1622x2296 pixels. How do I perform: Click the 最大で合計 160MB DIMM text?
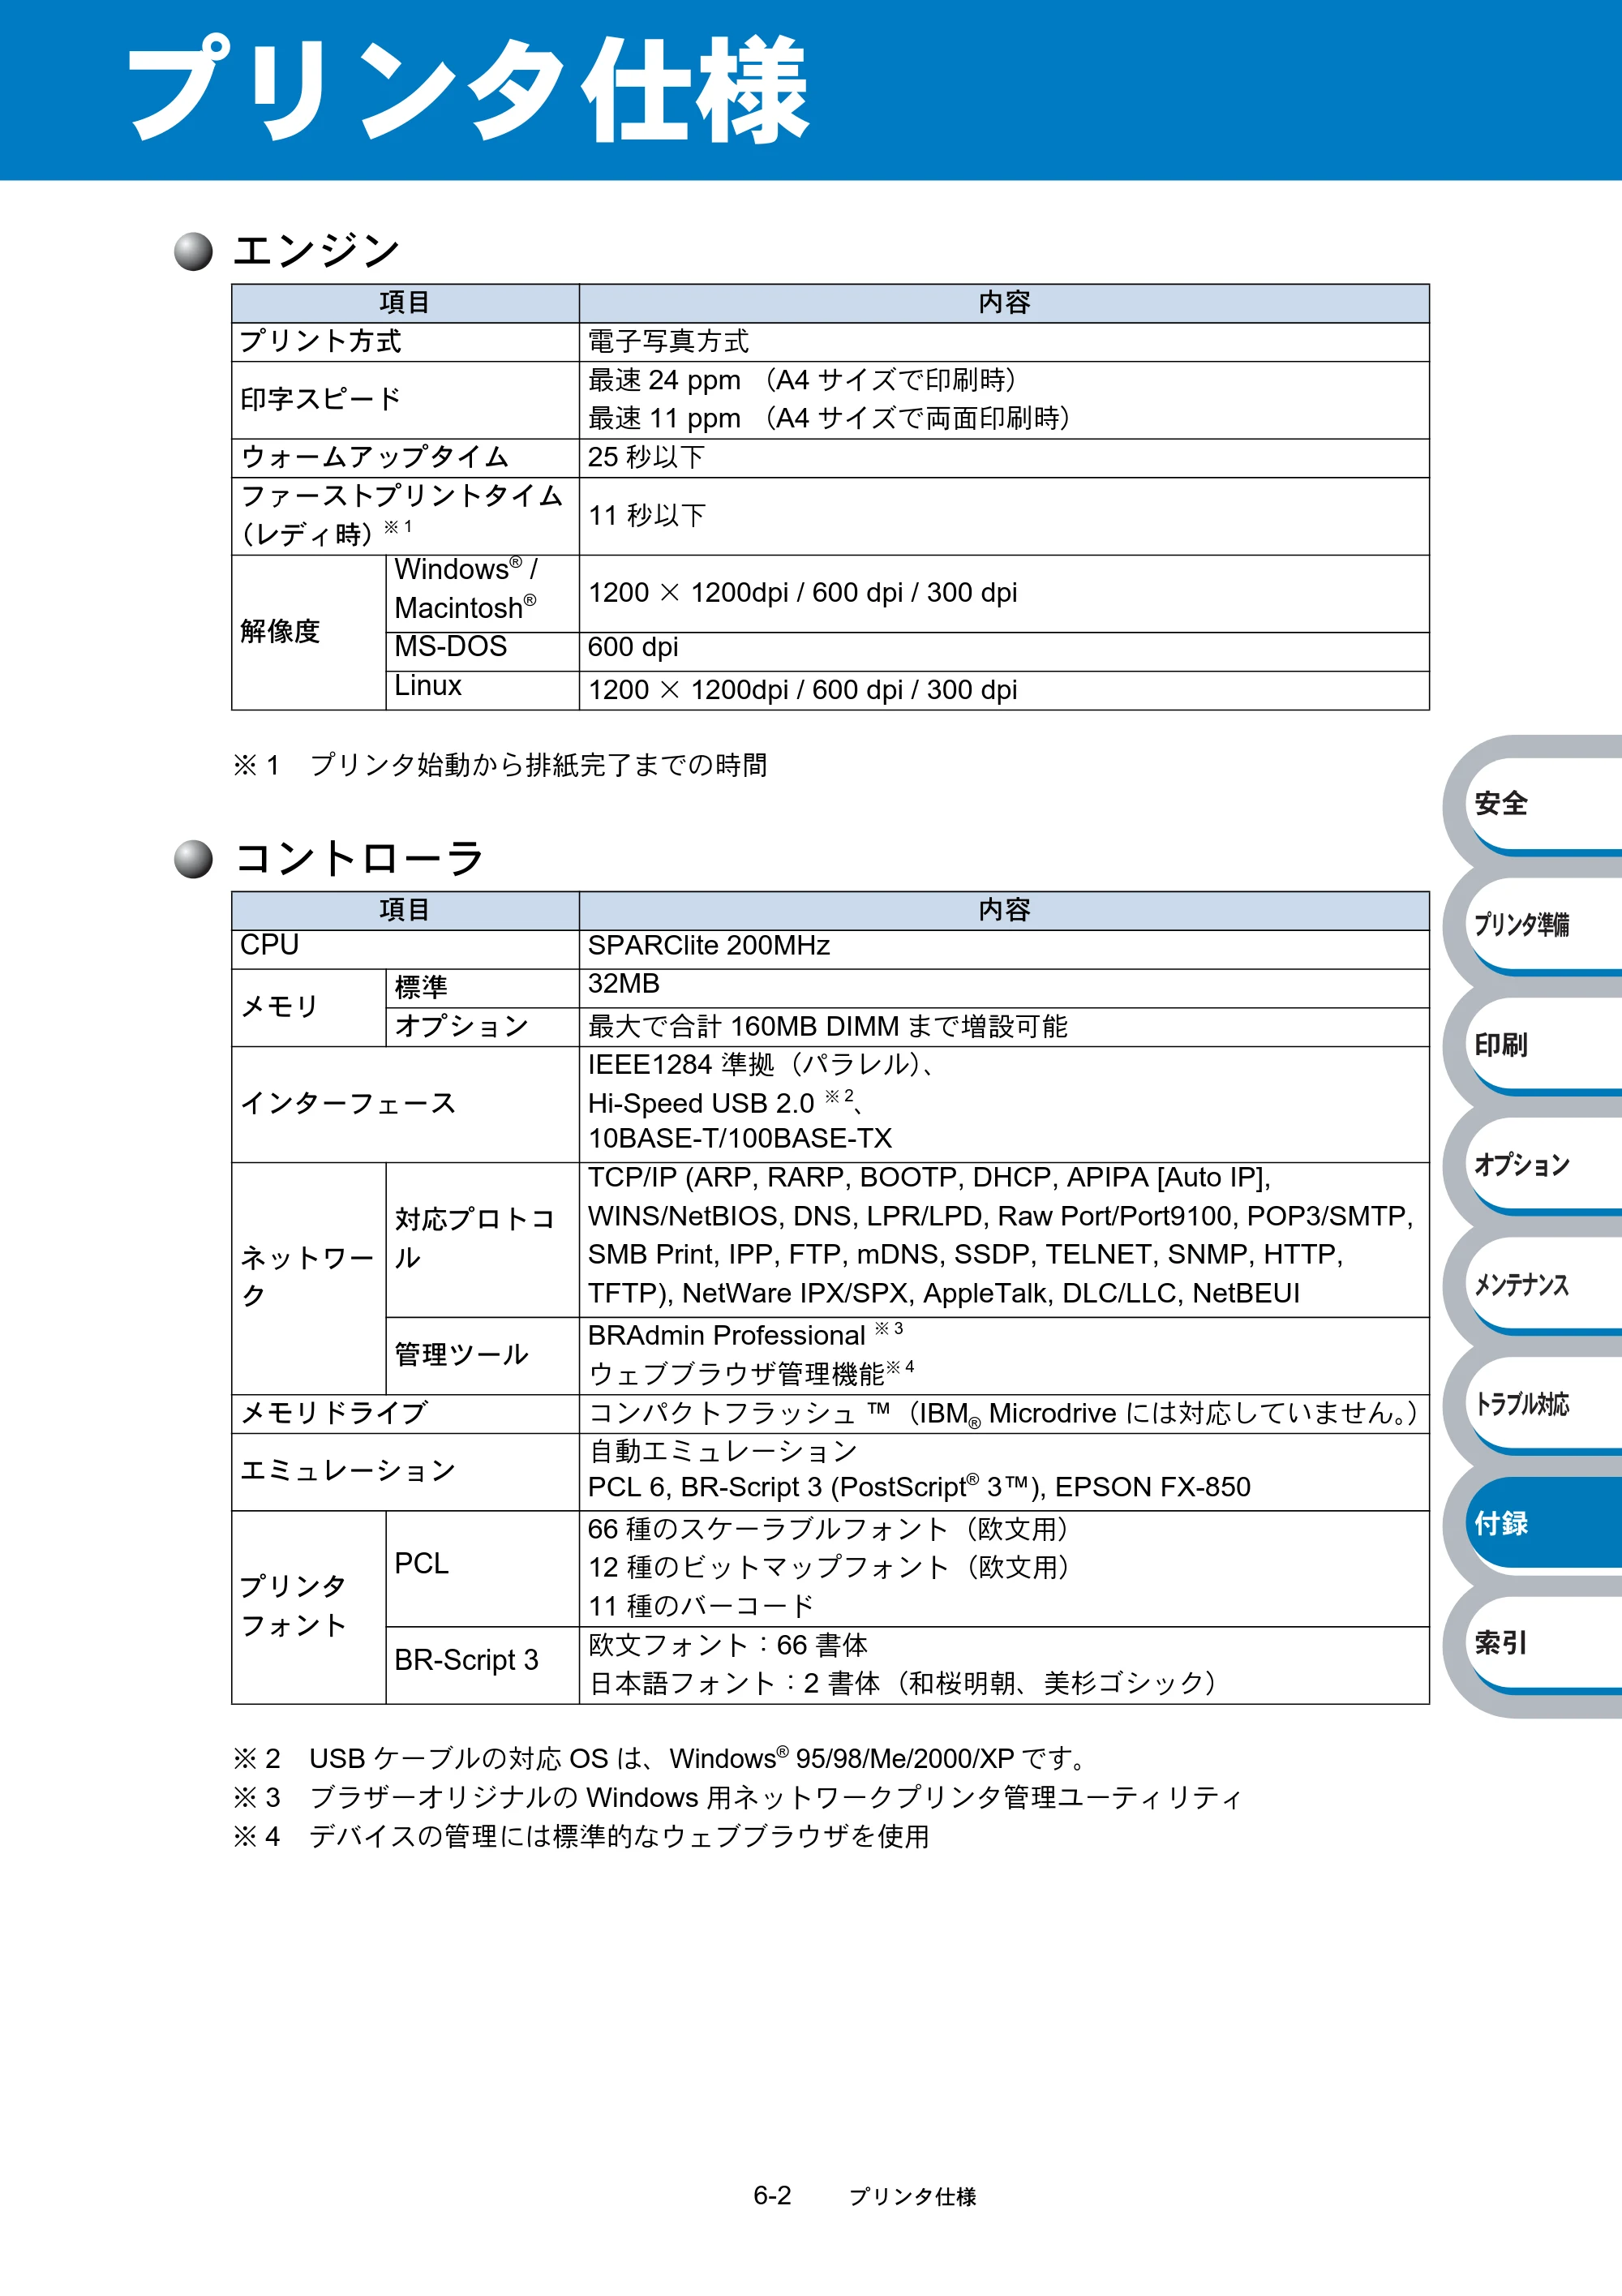click(827, 1027)
